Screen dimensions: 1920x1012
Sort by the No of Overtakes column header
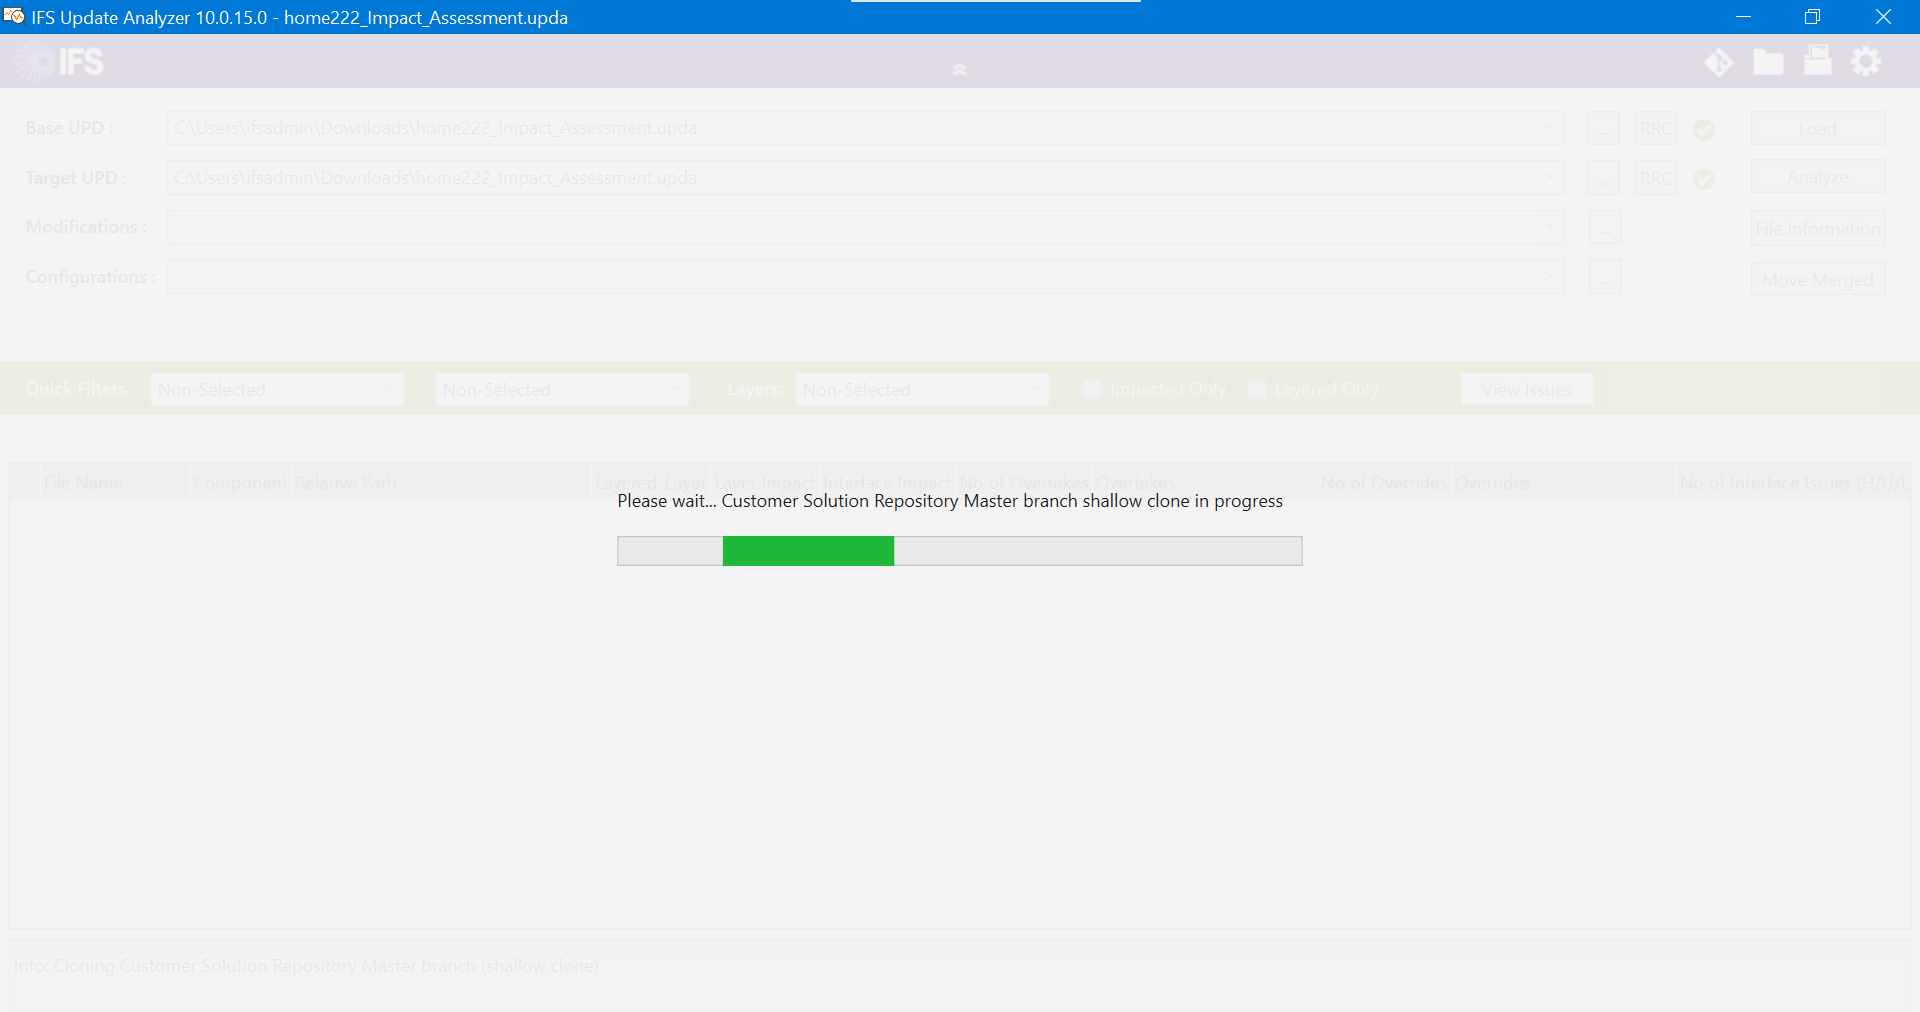1024,482
